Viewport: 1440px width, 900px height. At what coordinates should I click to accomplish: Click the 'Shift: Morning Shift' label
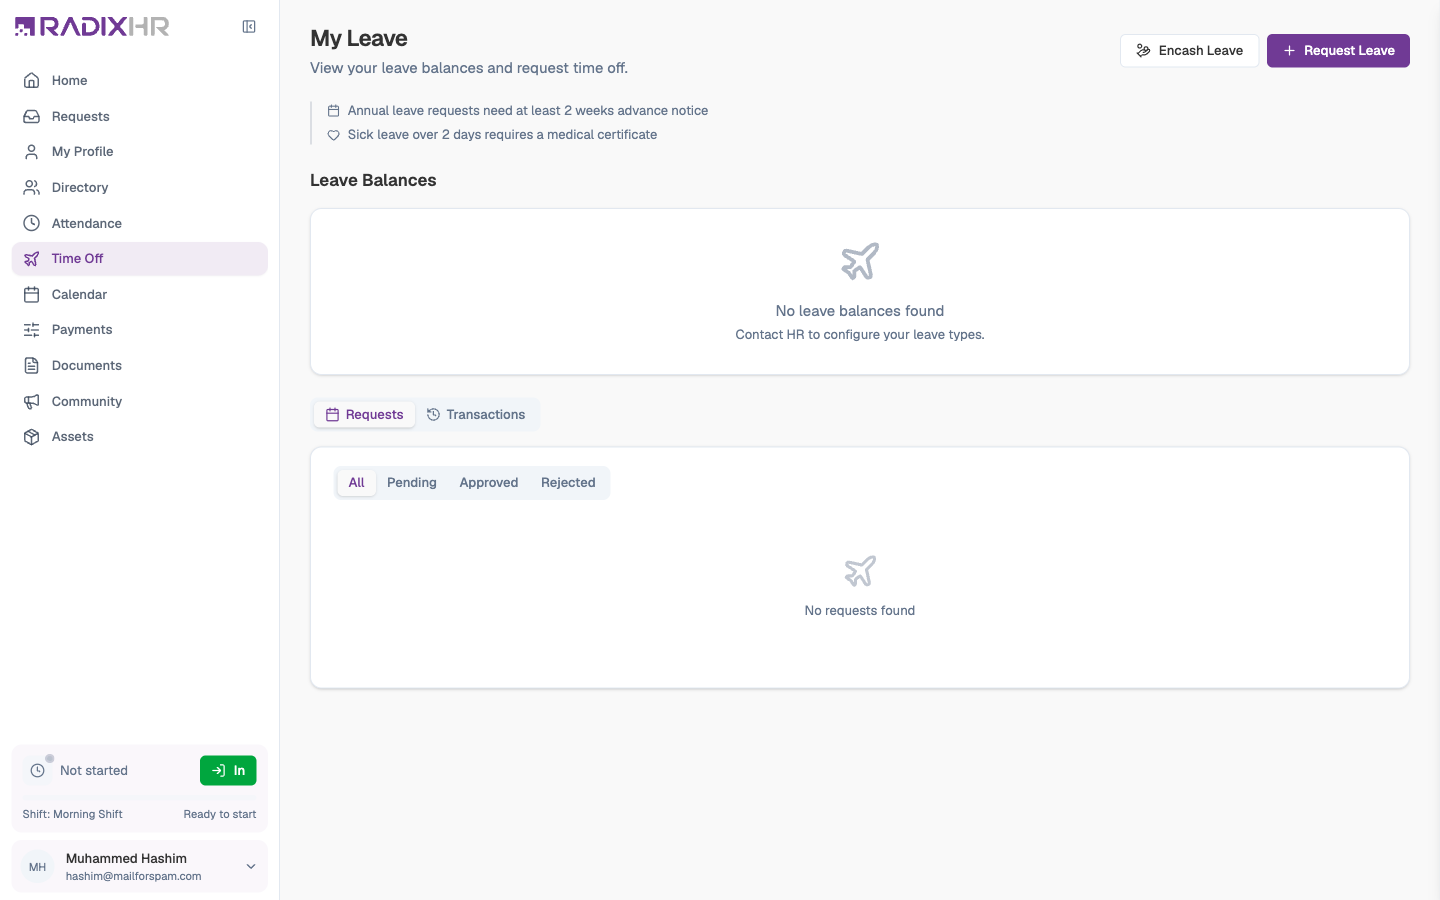pyautogui.click(x=73, y=814)
